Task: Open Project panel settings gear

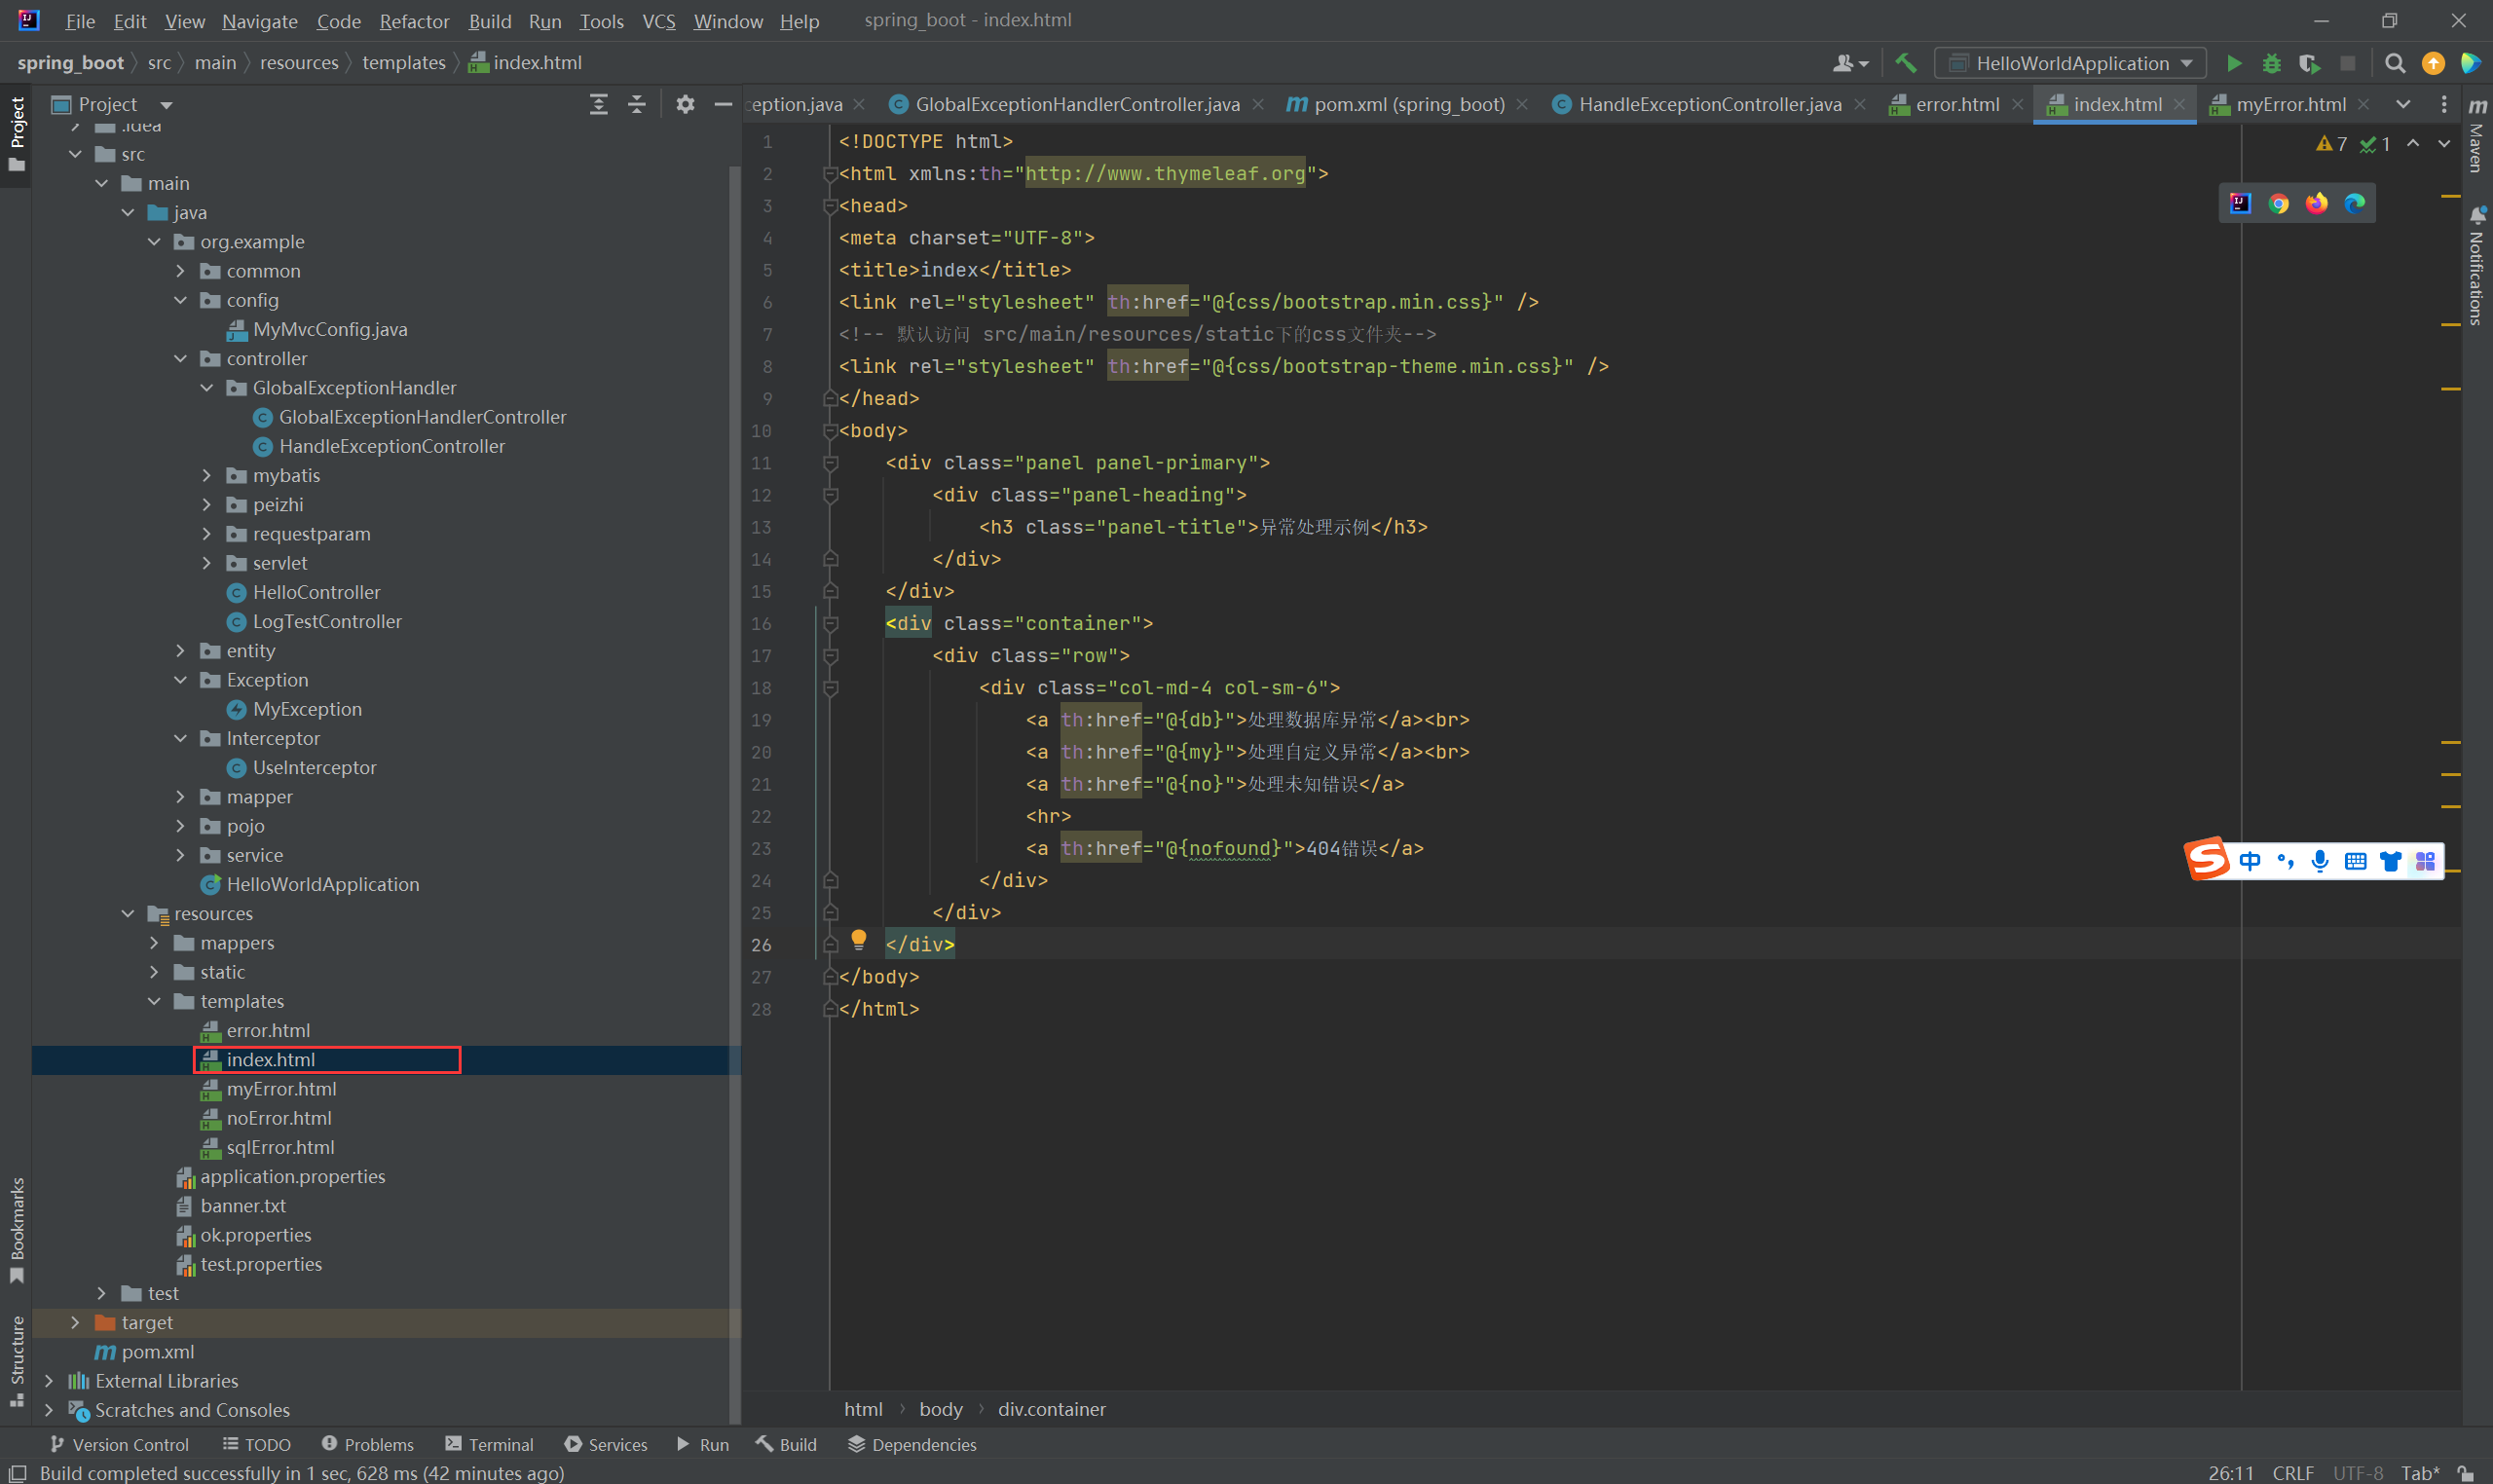Action: (x=685, y=104)
